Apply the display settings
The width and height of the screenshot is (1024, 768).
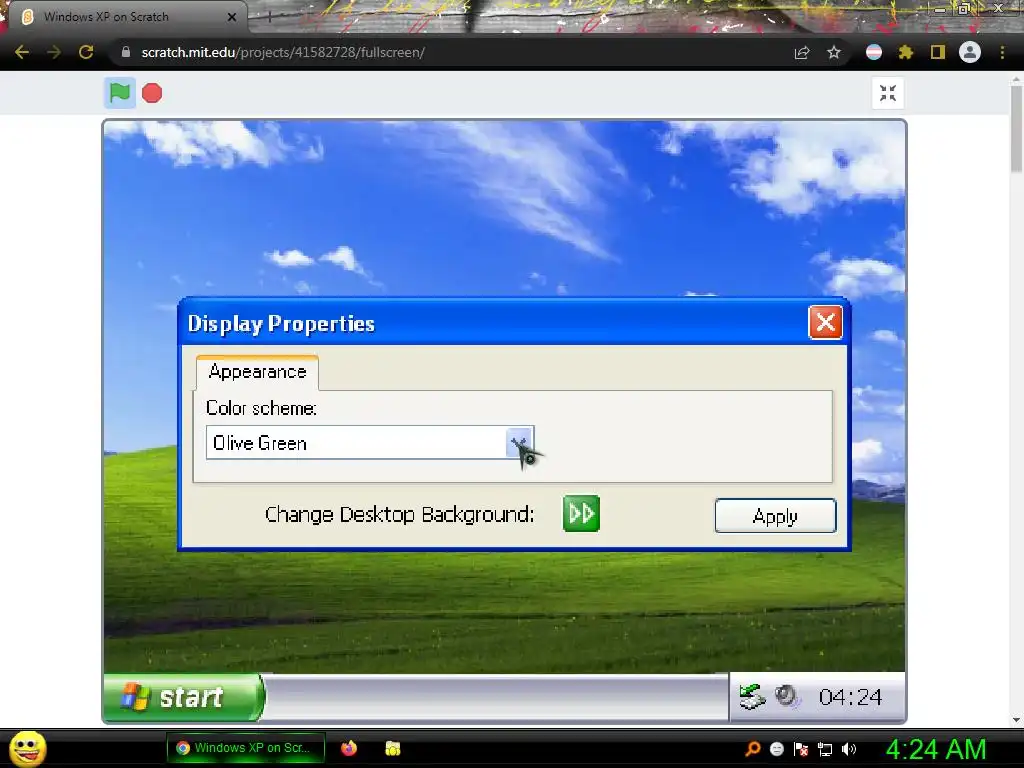click(775, 516)
